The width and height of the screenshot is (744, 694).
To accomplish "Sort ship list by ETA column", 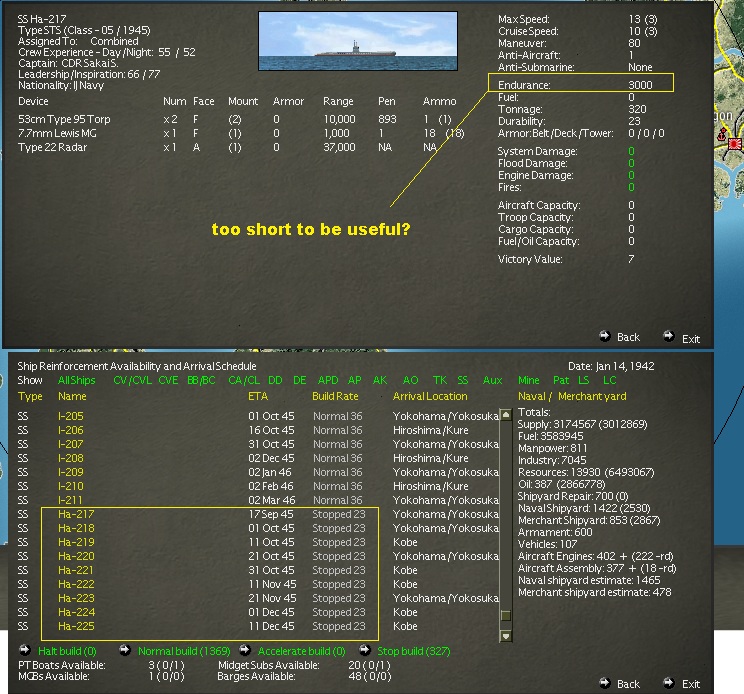I will point(258,397).
